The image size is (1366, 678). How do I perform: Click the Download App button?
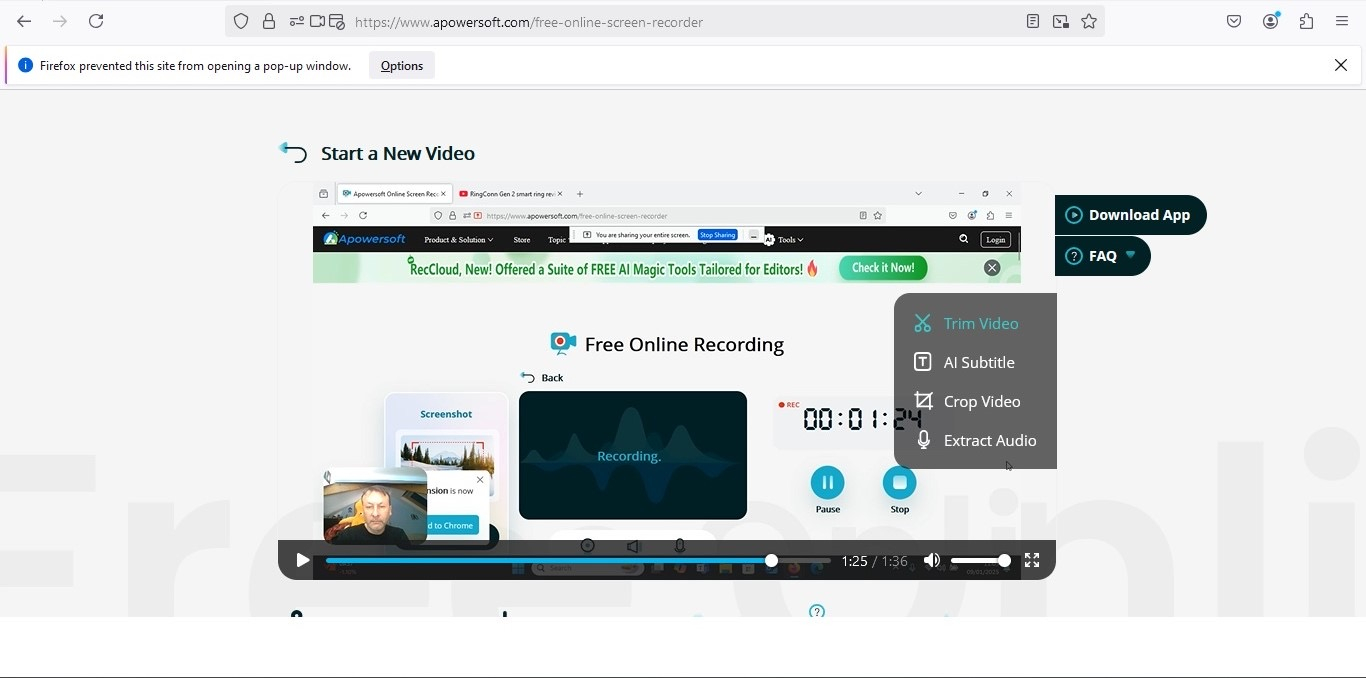(x=1130, y=215)
